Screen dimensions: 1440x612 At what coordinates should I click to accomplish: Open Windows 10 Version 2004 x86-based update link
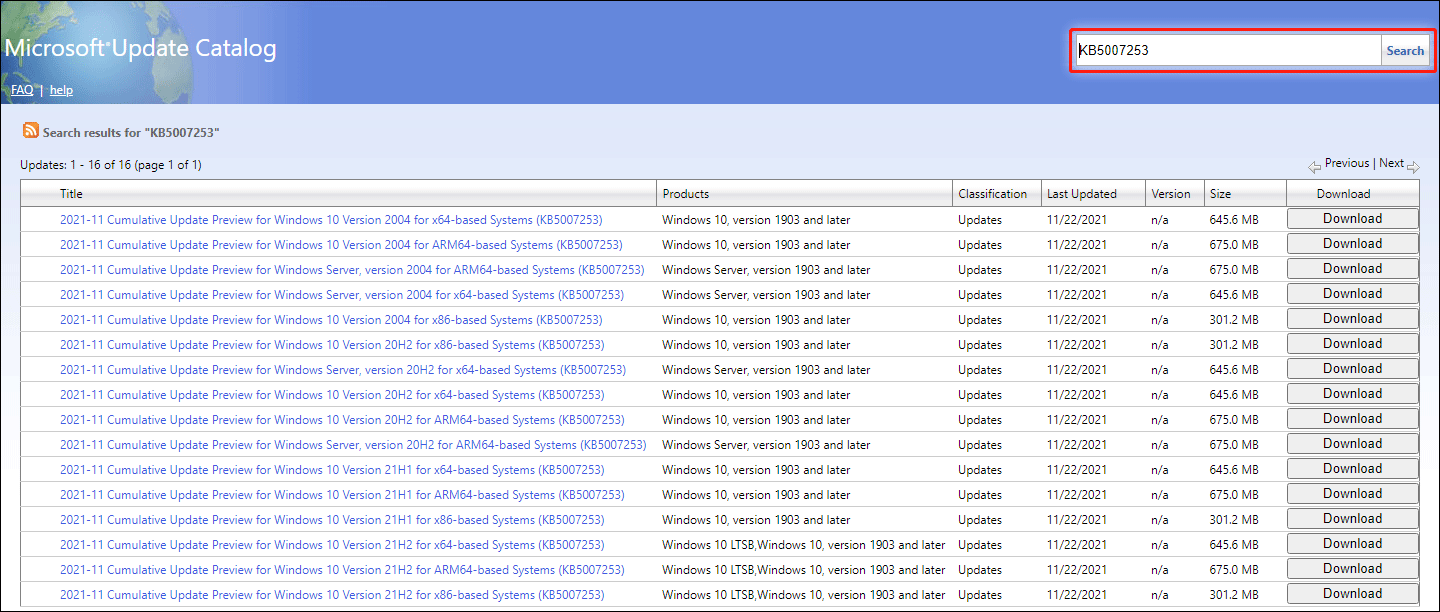point(331,320)
